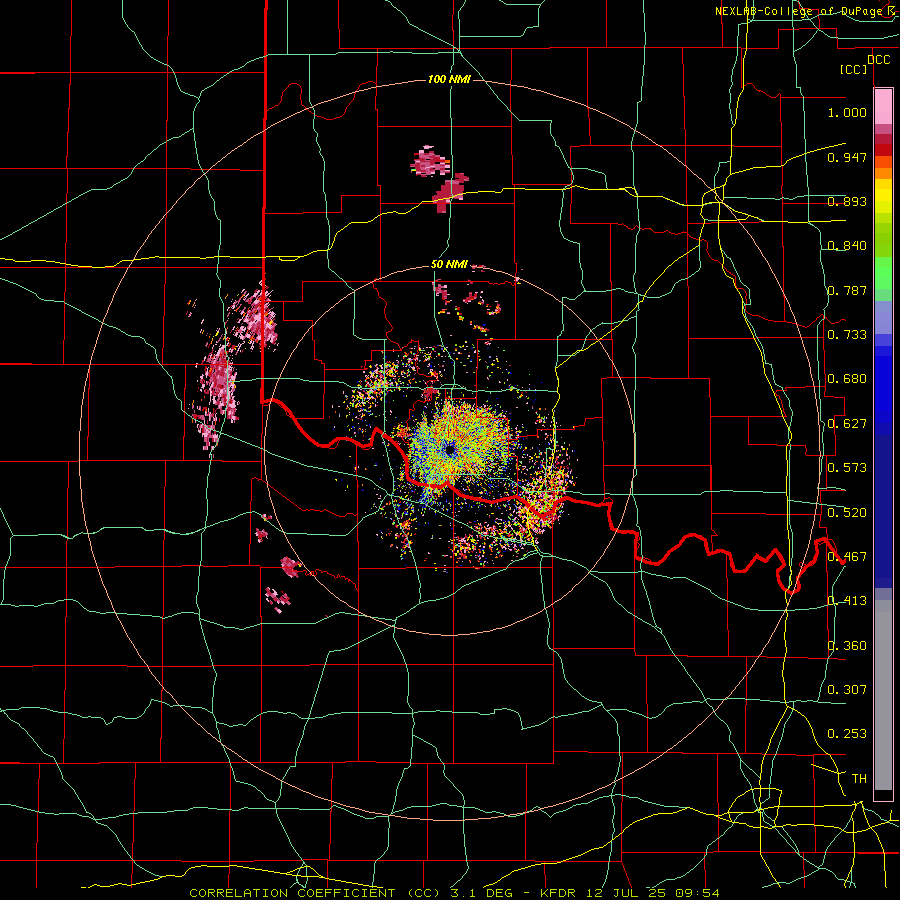Click the 0.733 scale value
The width and height of the screenshot is (900, 900).
pyautogui.click(x=847, y=335)
